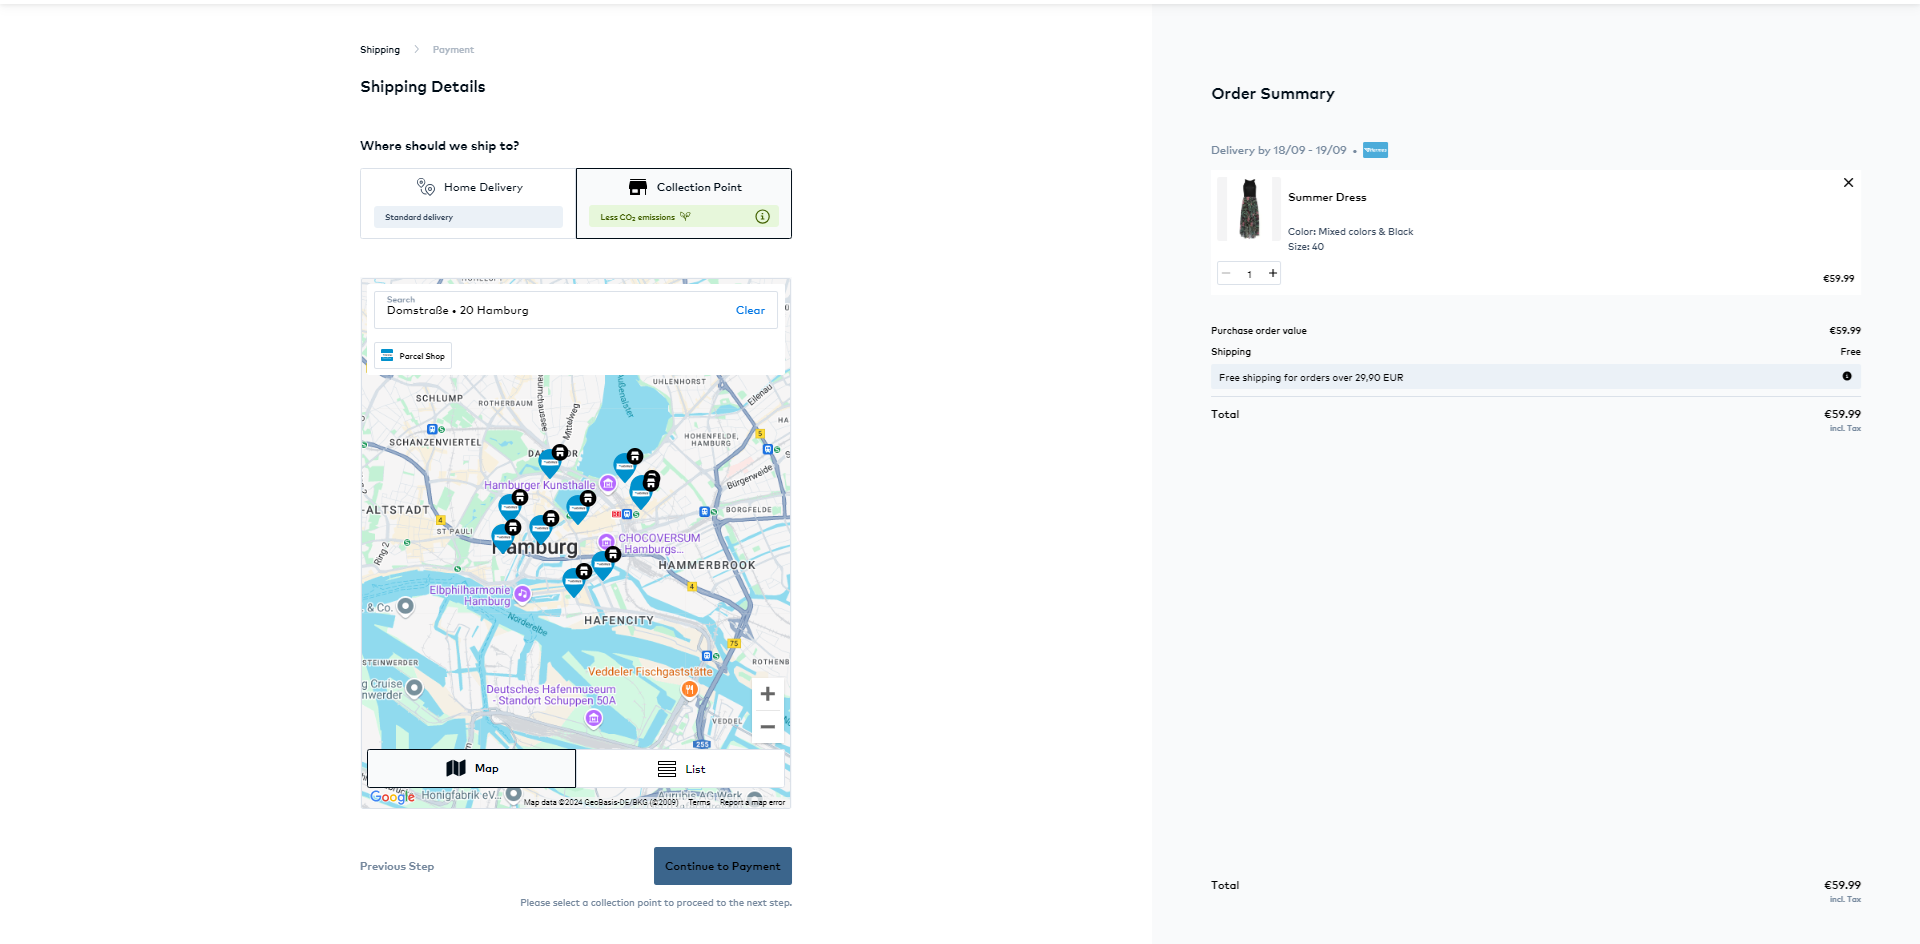Viewport: 1920px width, 944px height.
Task: Switch to Map view tab
Action: [x=471, y=768]
